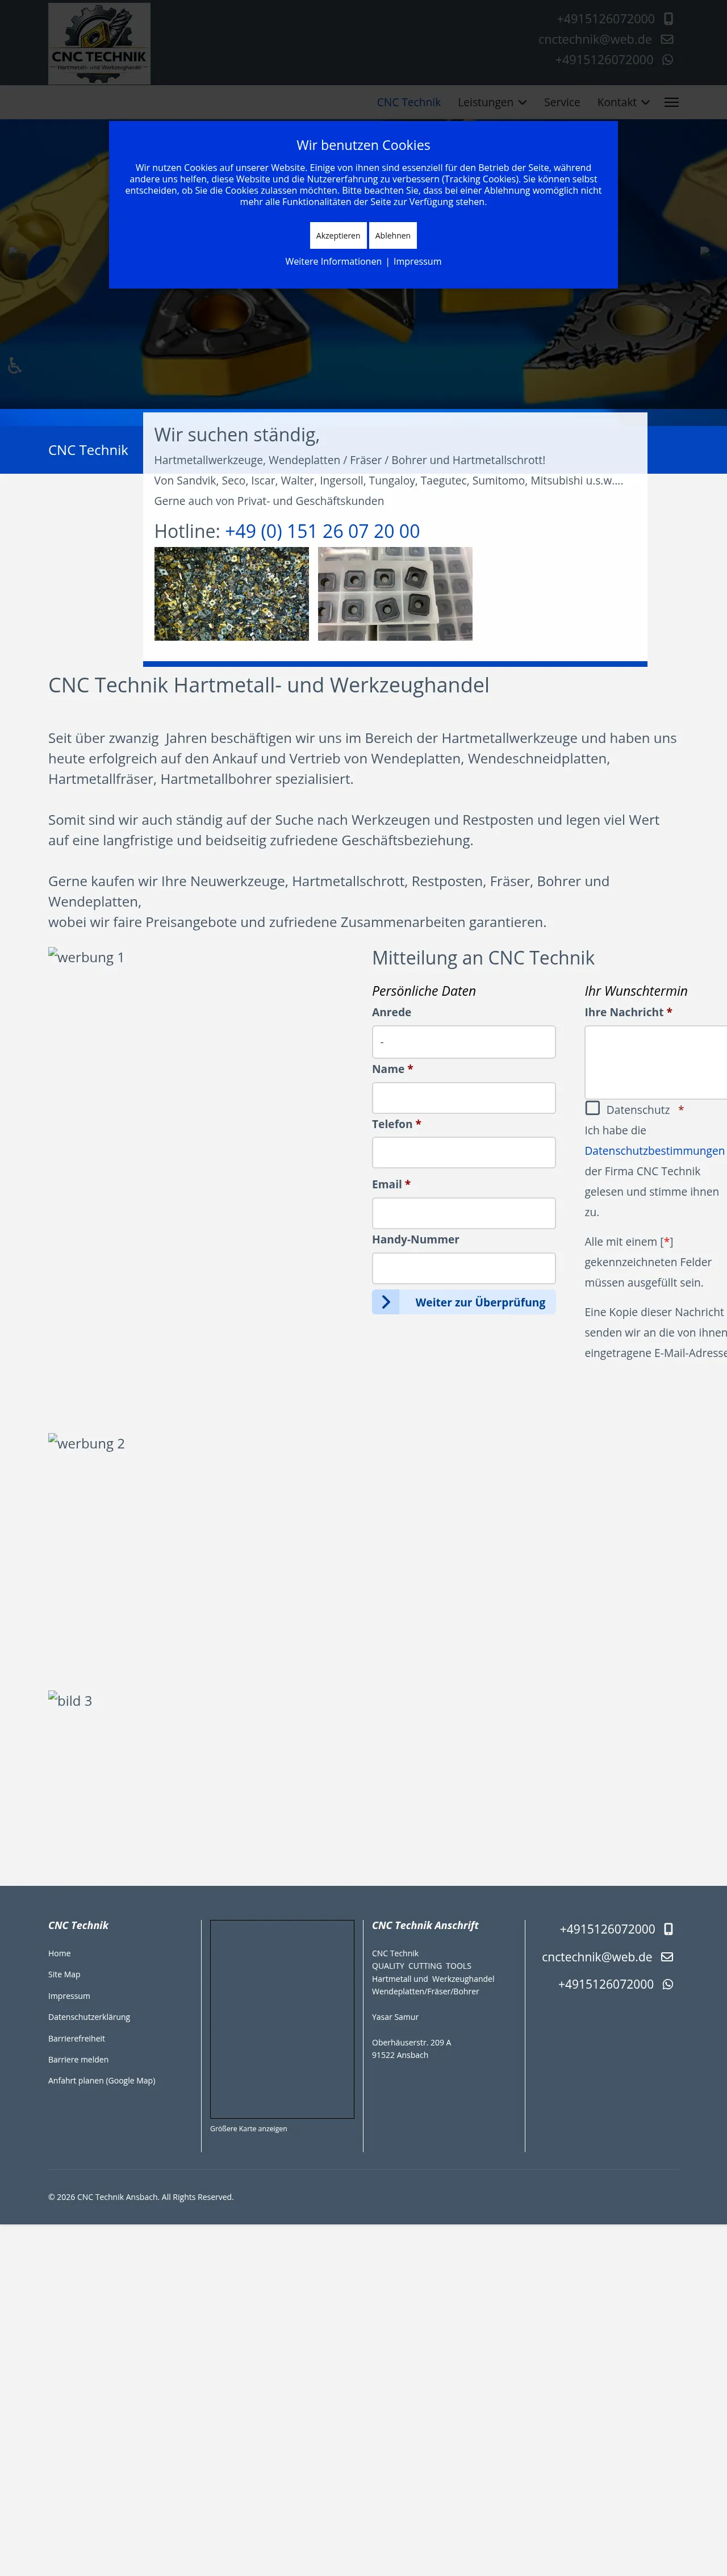Image resolution: width=727 pixels, height=2576 pixels.
Task: Click into the Email input field
Action: pyautogui.click(x=463, y=1213)
